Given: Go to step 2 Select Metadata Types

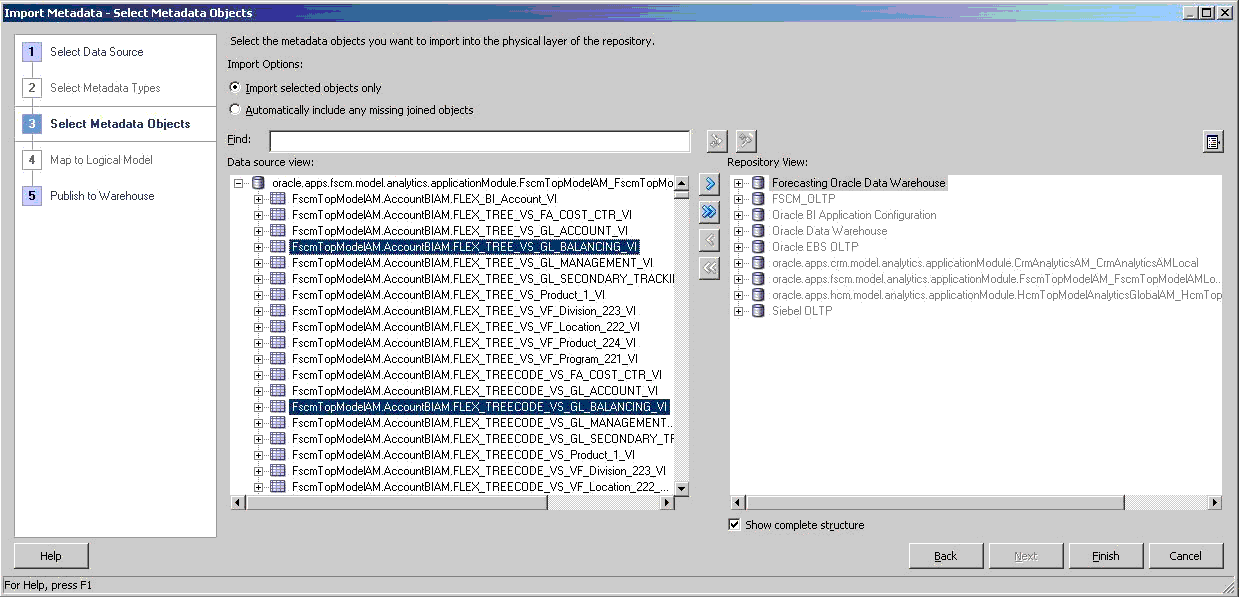Looking at the screenshot, I should [105, 88].
